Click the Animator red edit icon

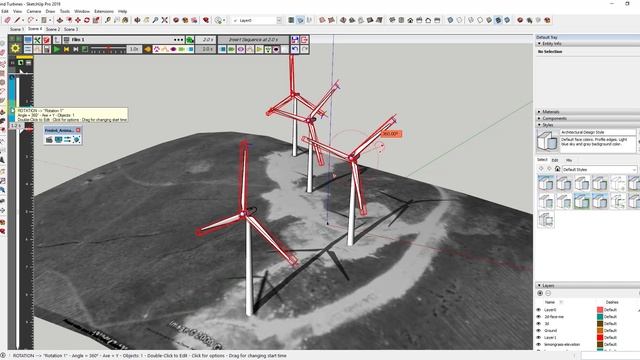[47, 40]
